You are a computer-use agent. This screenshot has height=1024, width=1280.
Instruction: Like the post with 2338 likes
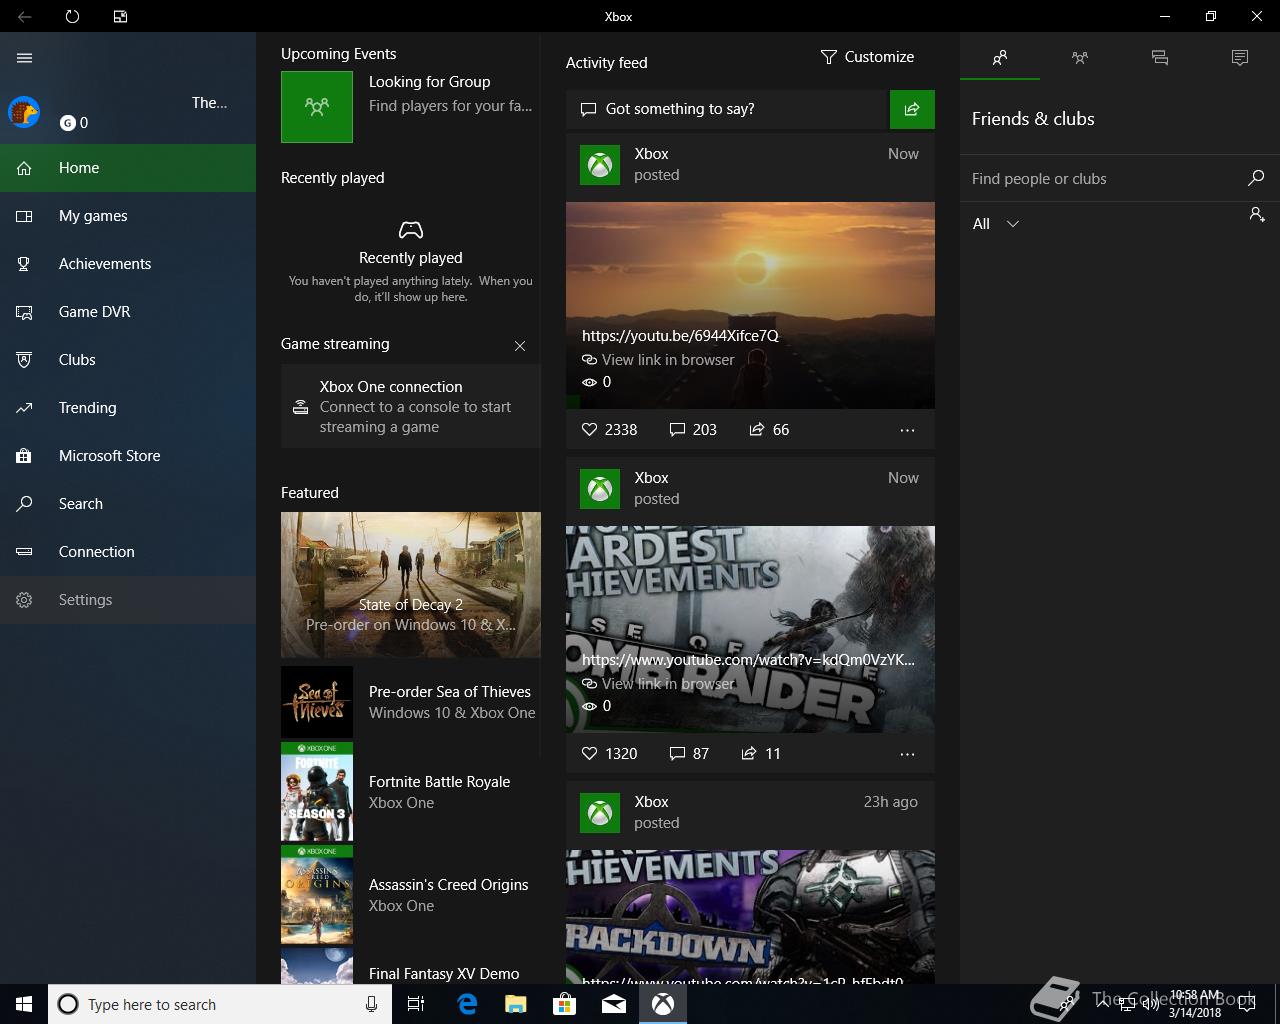609,430
